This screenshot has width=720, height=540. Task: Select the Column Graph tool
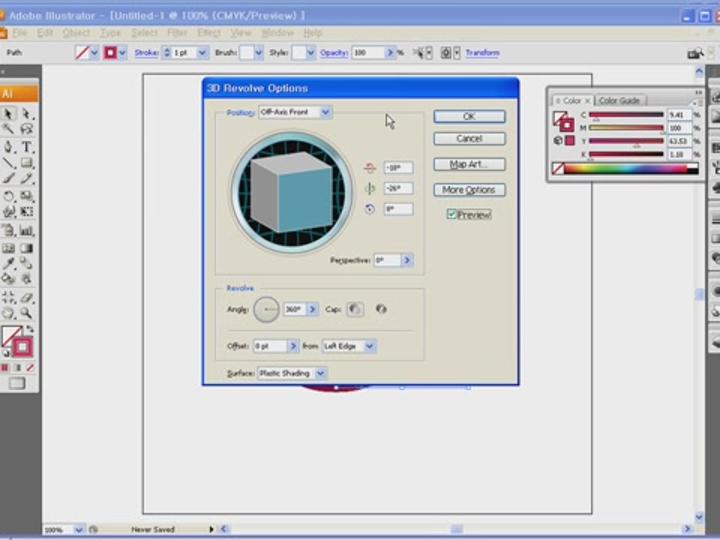coord(27,230)
